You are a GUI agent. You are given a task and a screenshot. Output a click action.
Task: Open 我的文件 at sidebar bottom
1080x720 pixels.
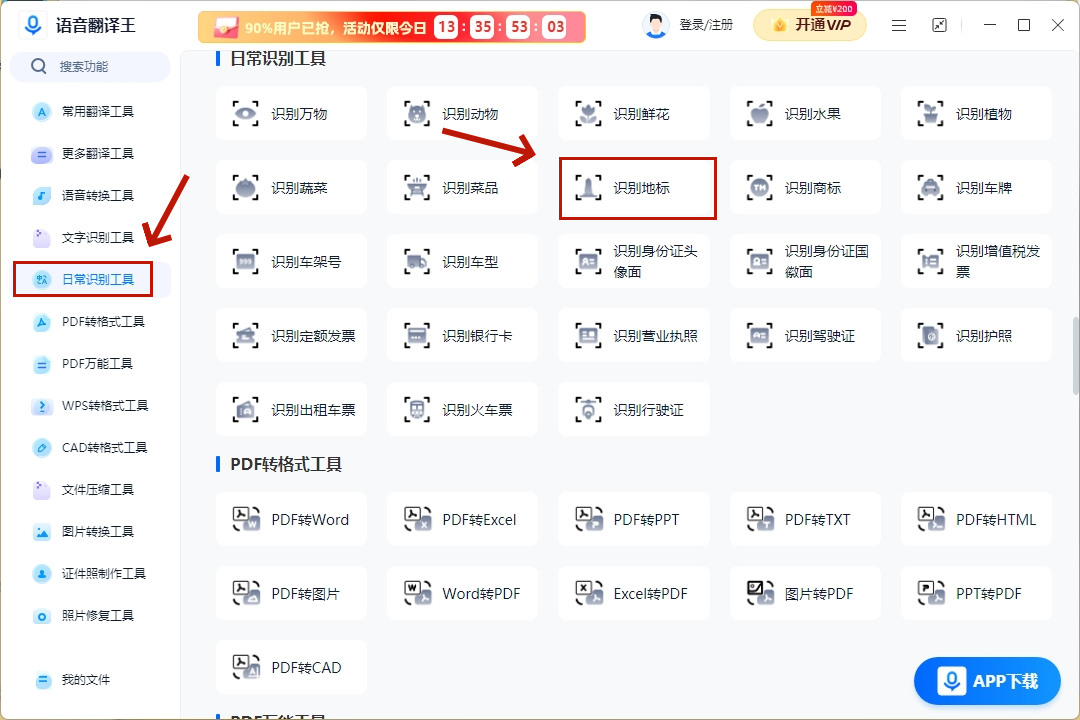coord(90,680)
